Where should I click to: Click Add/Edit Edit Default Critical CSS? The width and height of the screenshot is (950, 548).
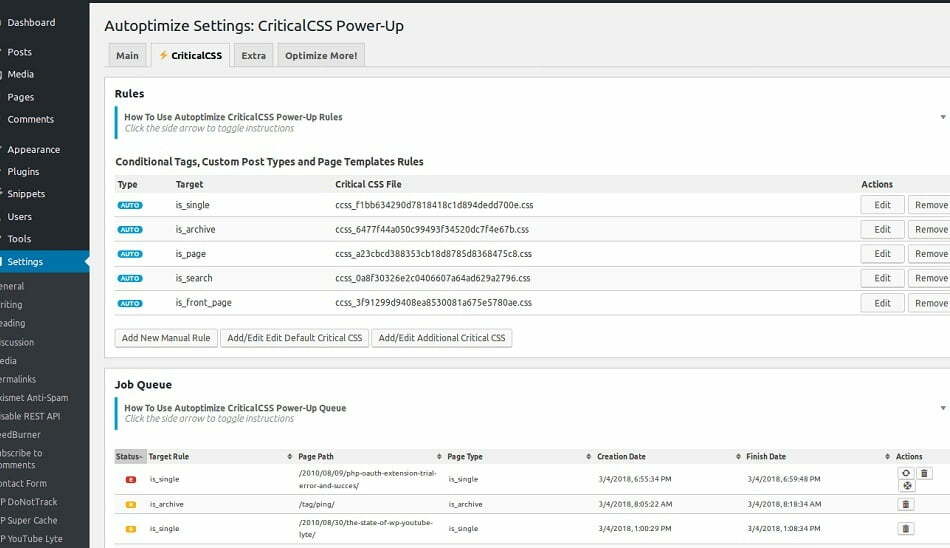[294, 338]
